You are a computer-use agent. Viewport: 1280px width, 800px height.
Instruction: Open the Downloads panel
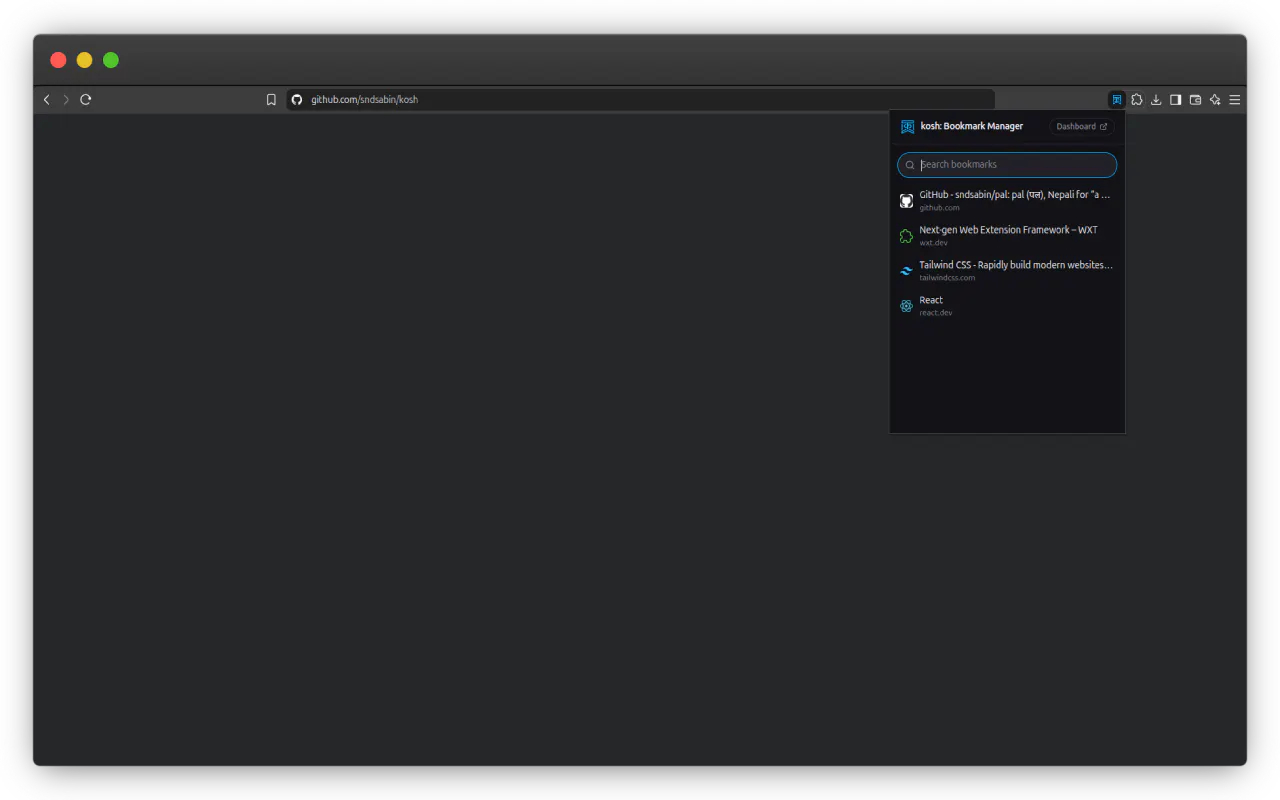coord(1156,100)
